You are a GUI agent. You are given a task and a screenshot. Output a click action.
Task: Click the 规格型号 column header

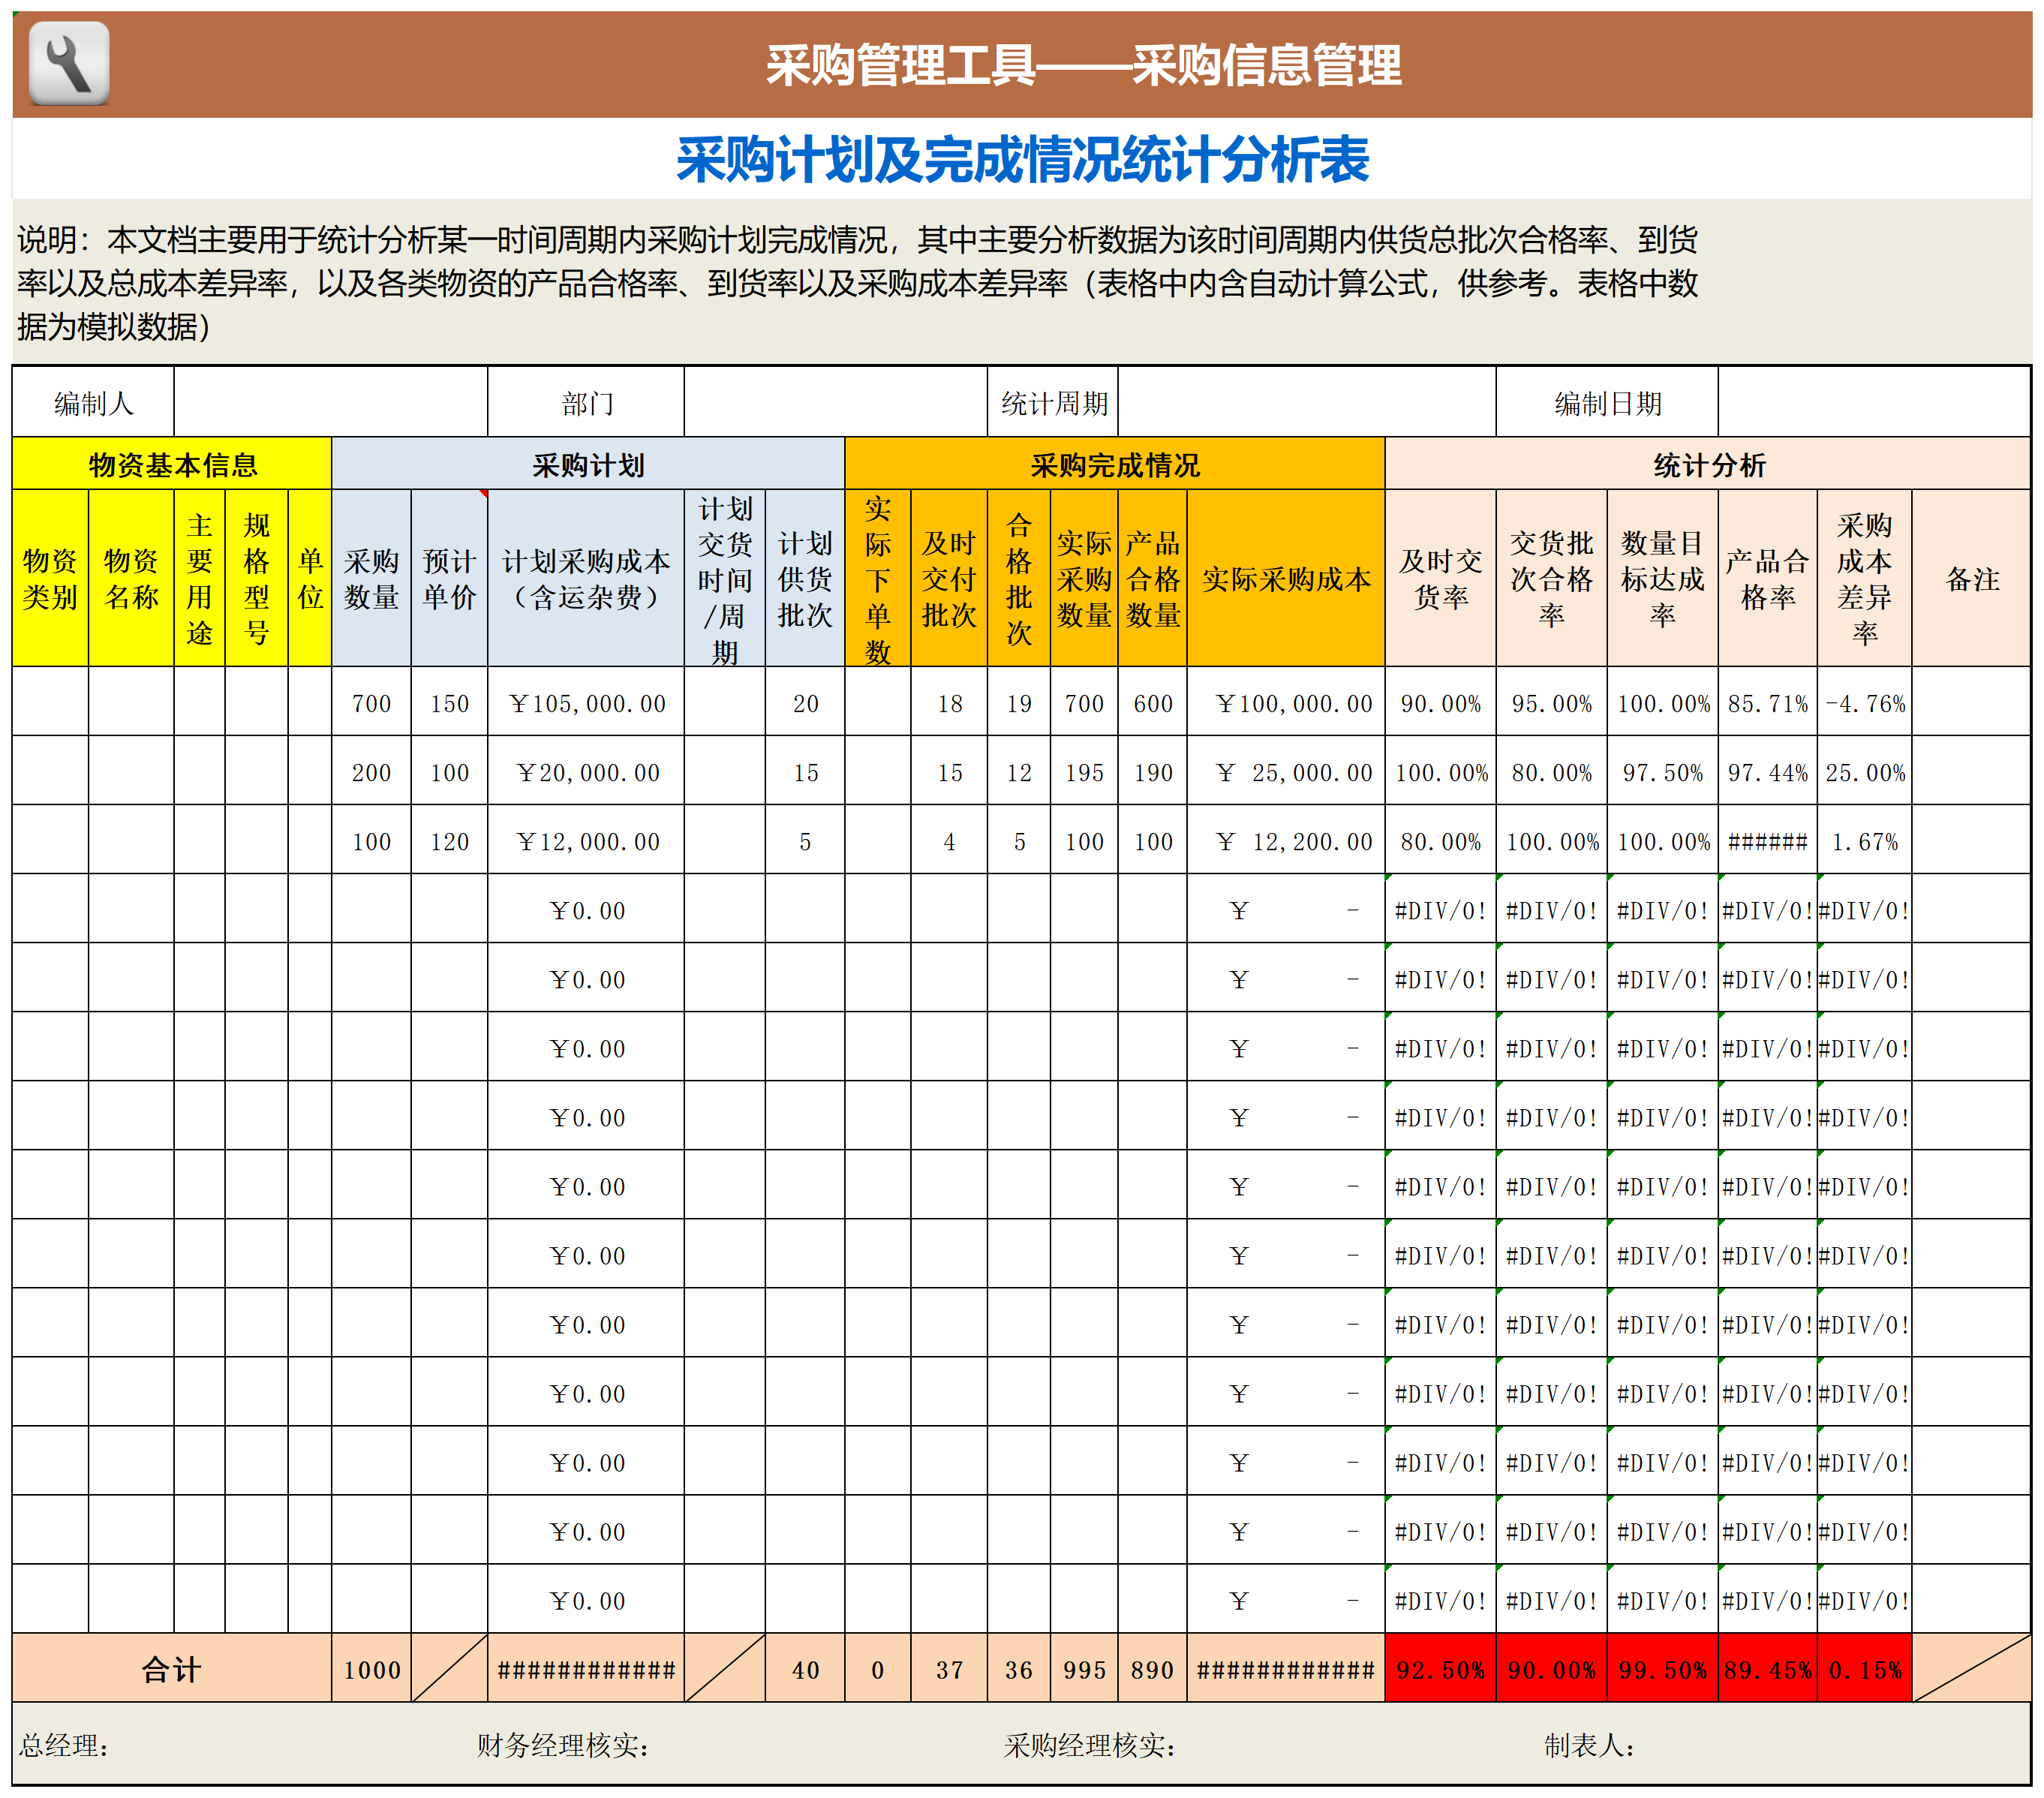(257, 578)
